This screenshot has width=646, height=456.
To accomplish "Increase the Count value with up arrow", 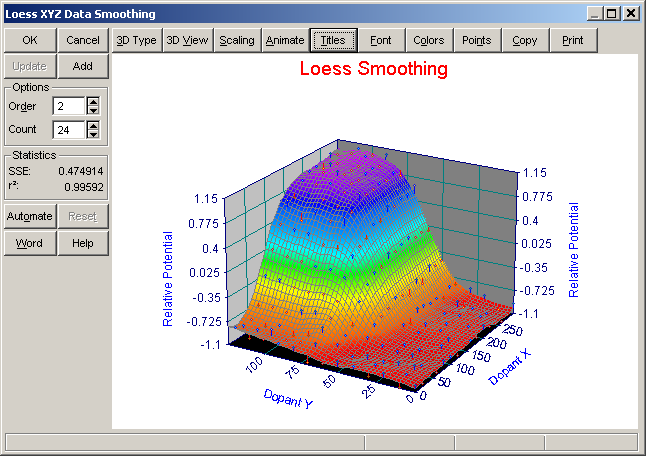I will (93, 125).
